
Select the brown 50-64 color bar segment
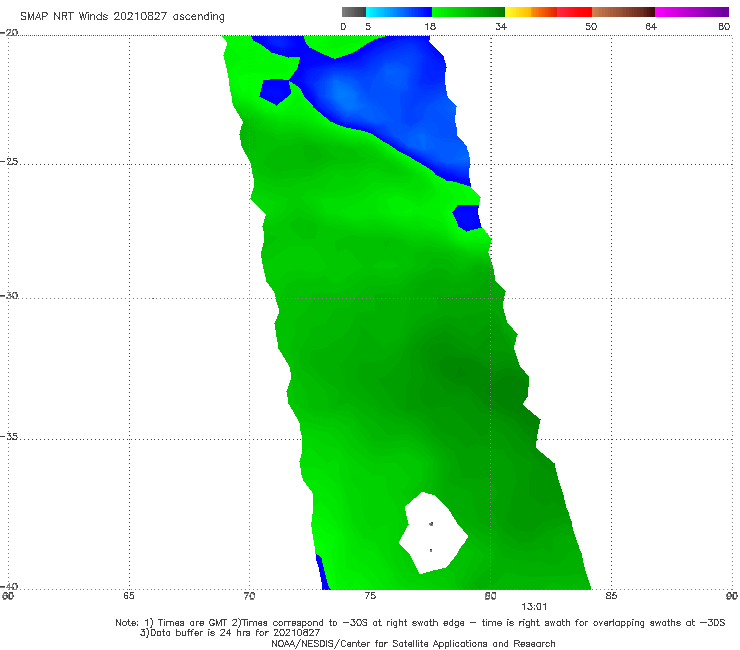[x=623, y=12]
